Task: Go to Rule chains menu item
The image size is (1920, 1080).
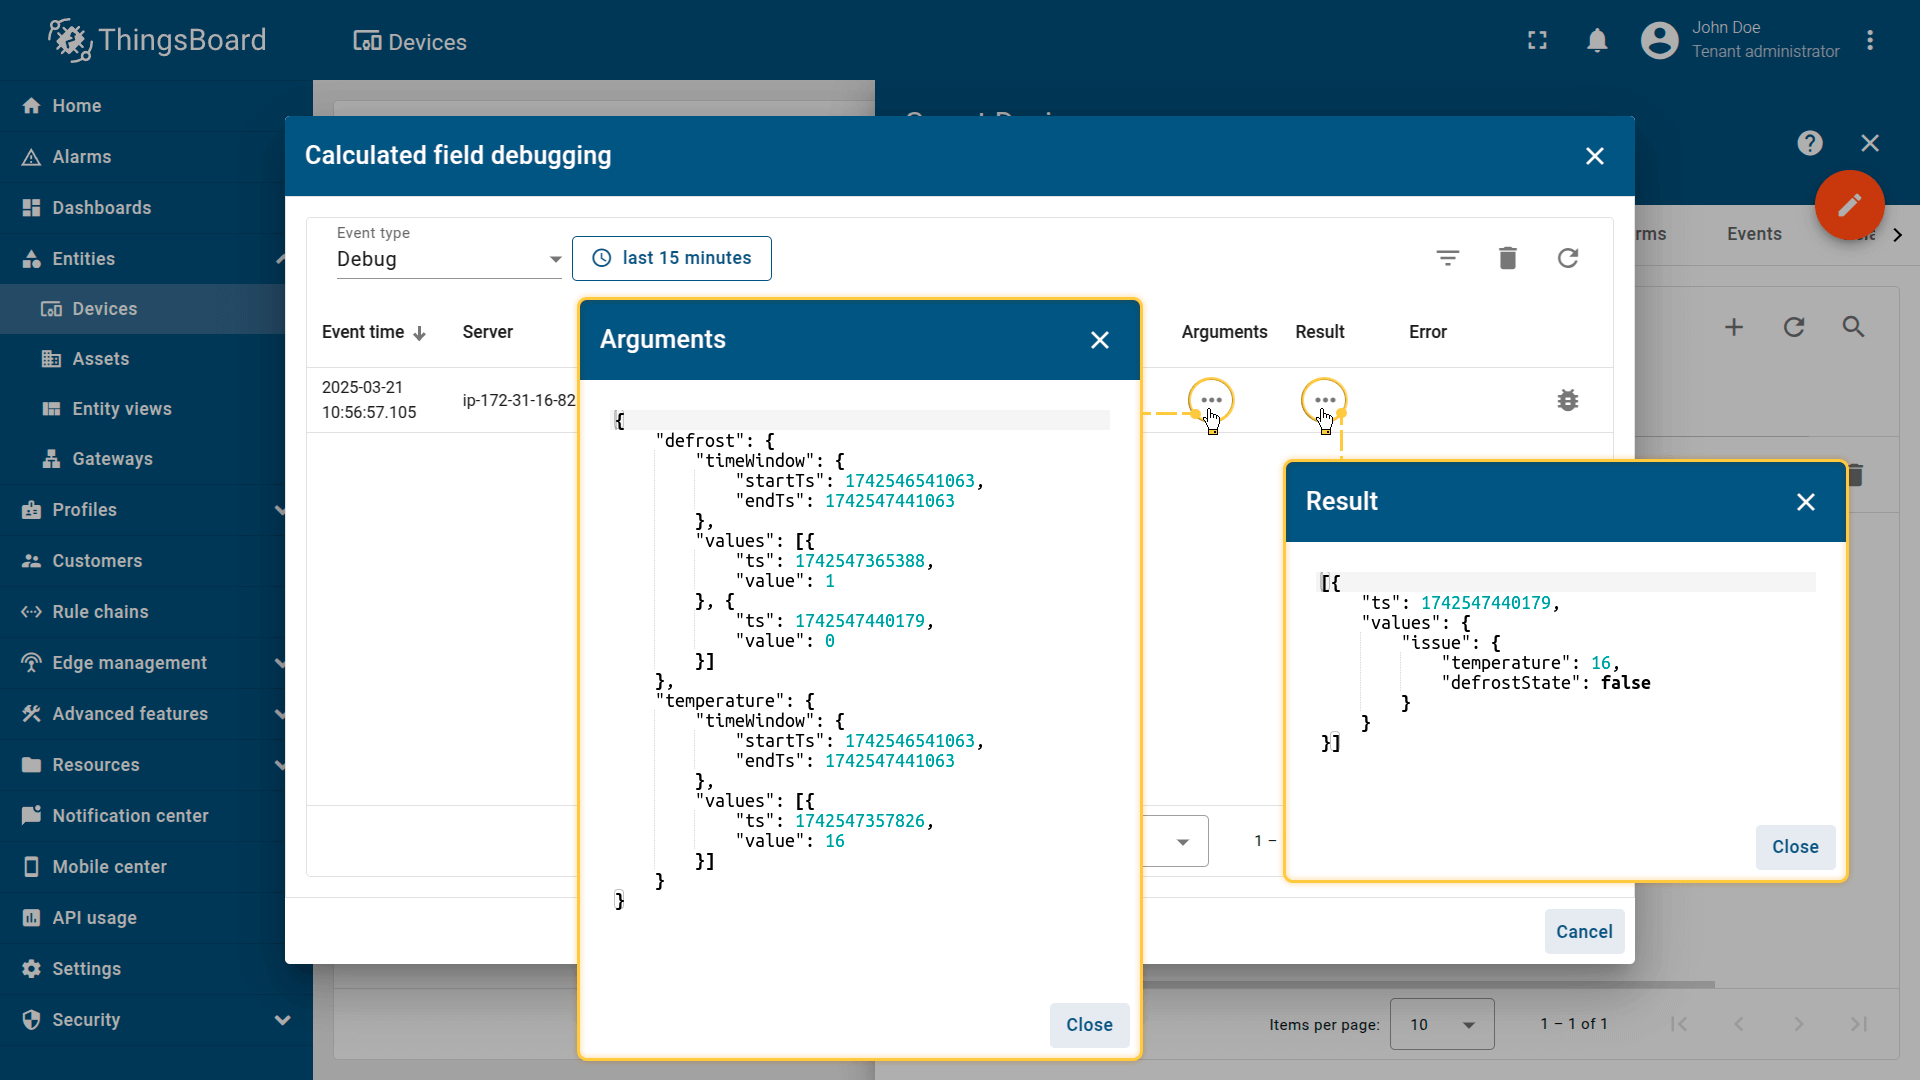Action: click(x=100, y=612)
